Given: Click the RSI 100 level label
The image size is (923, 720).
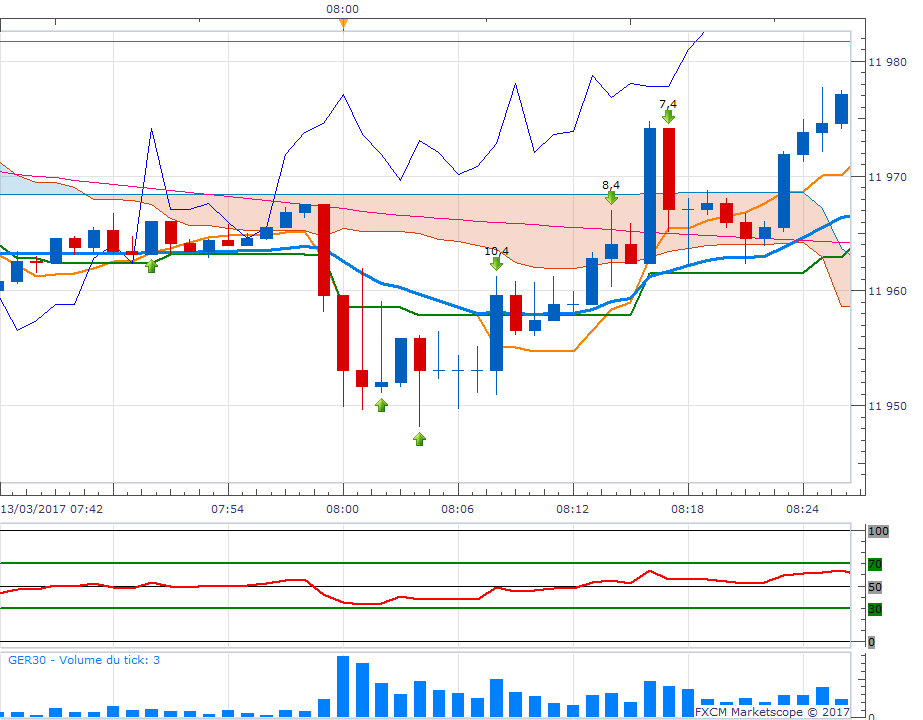Looking at the screenshot, I should coord(878,531).
